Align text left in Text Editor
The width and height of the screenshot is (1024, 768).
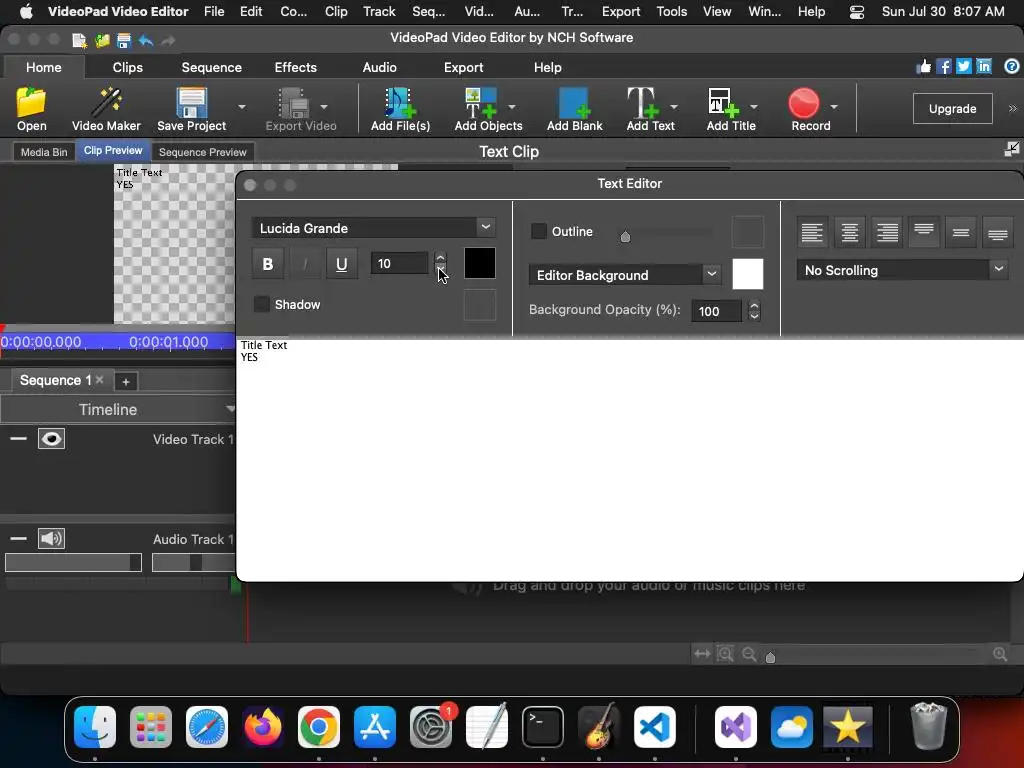click(812, 232)
